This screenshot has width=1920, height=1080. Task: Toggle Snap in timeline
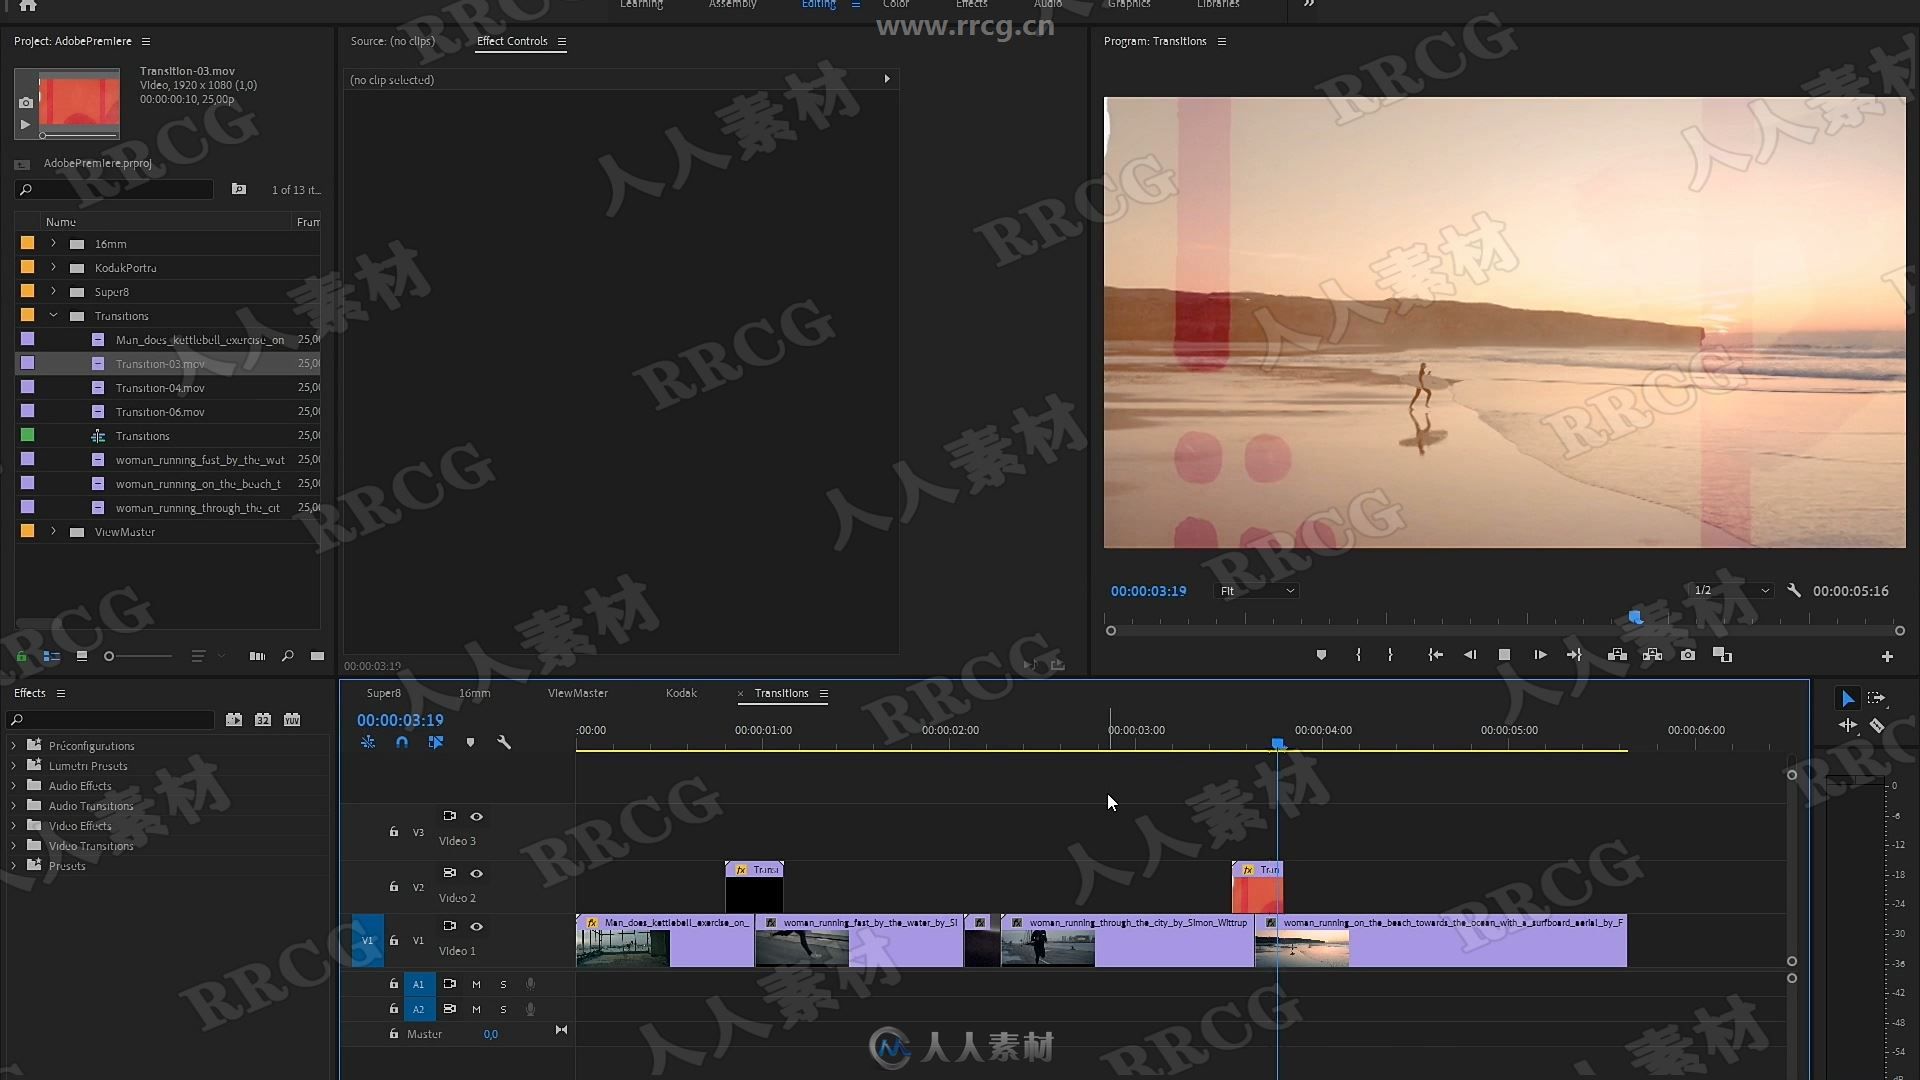click(402, 742)
